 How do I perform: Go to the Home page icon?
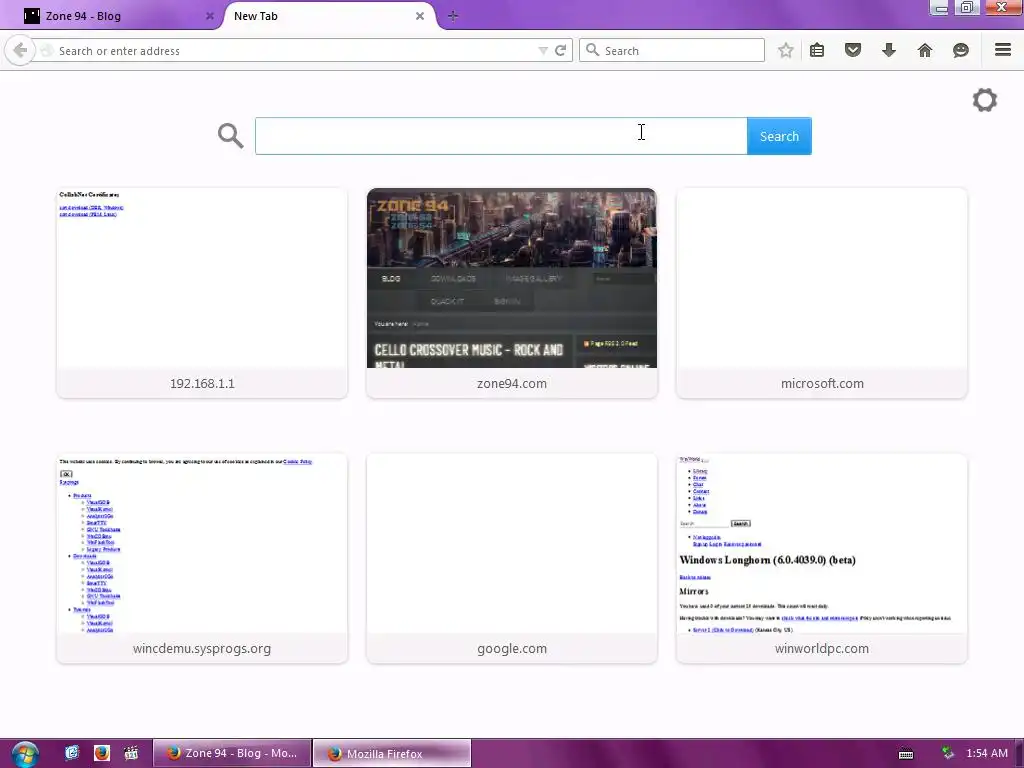point(925,50)
